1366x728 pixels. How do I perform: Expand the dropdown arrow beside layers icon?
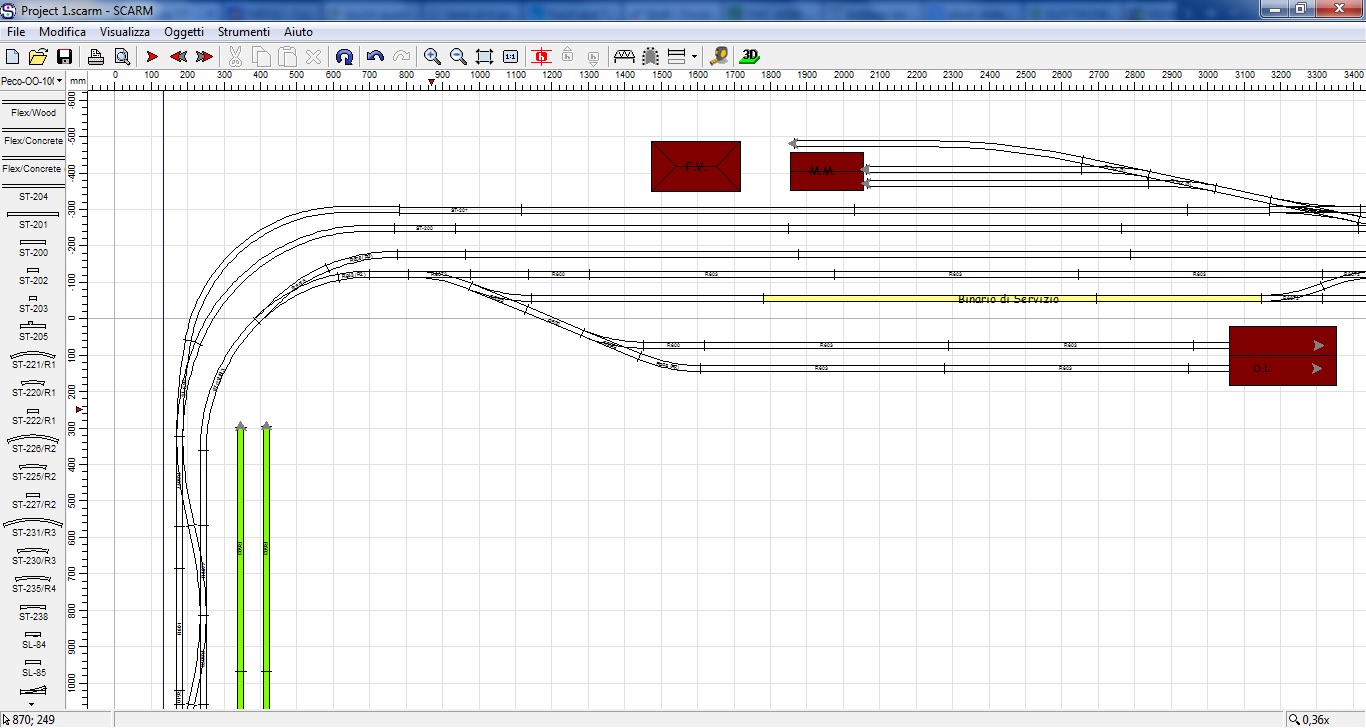[694, 57]
